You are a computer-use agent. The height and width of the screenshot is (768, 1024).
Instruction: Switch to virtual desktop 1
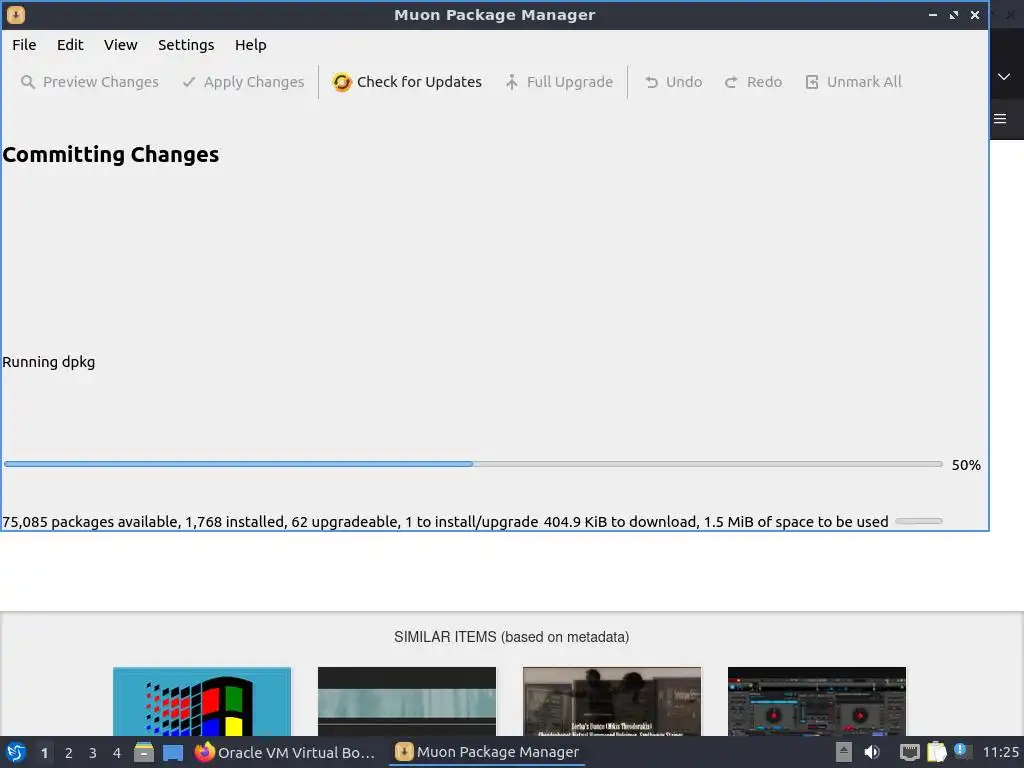click(x=44, y=753)
